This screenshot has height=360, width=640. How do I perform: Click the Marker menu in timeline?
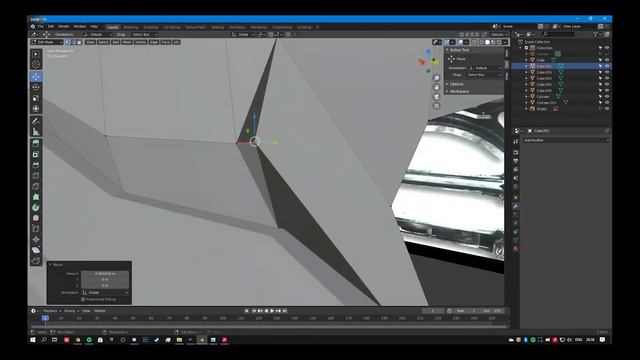[100, 311]
